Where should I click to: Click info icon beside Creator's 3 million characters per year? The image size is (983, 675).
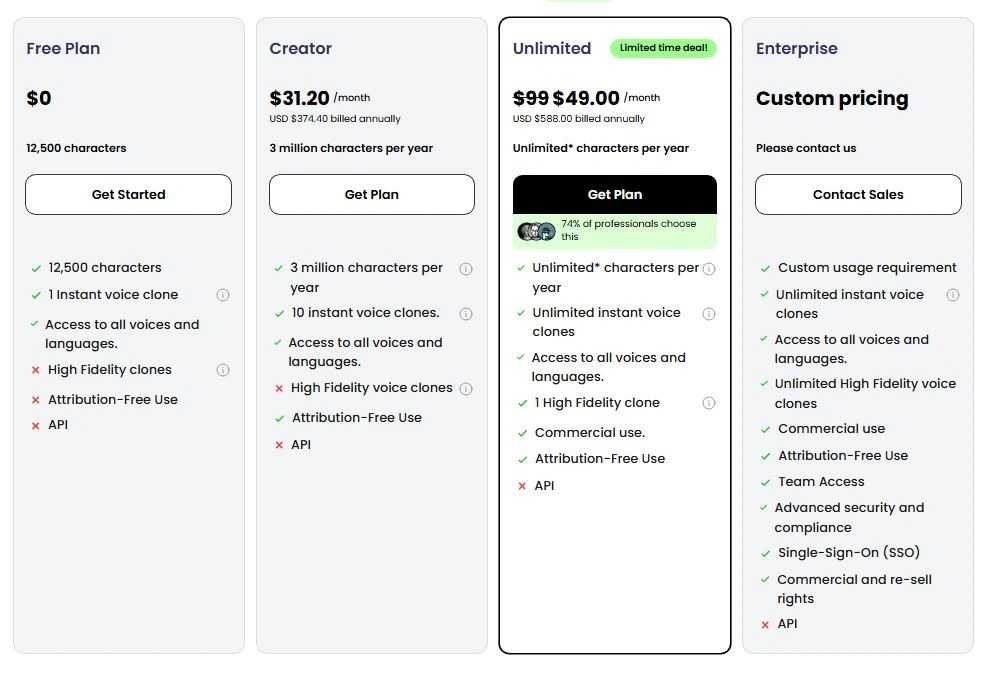coord(466,269)
